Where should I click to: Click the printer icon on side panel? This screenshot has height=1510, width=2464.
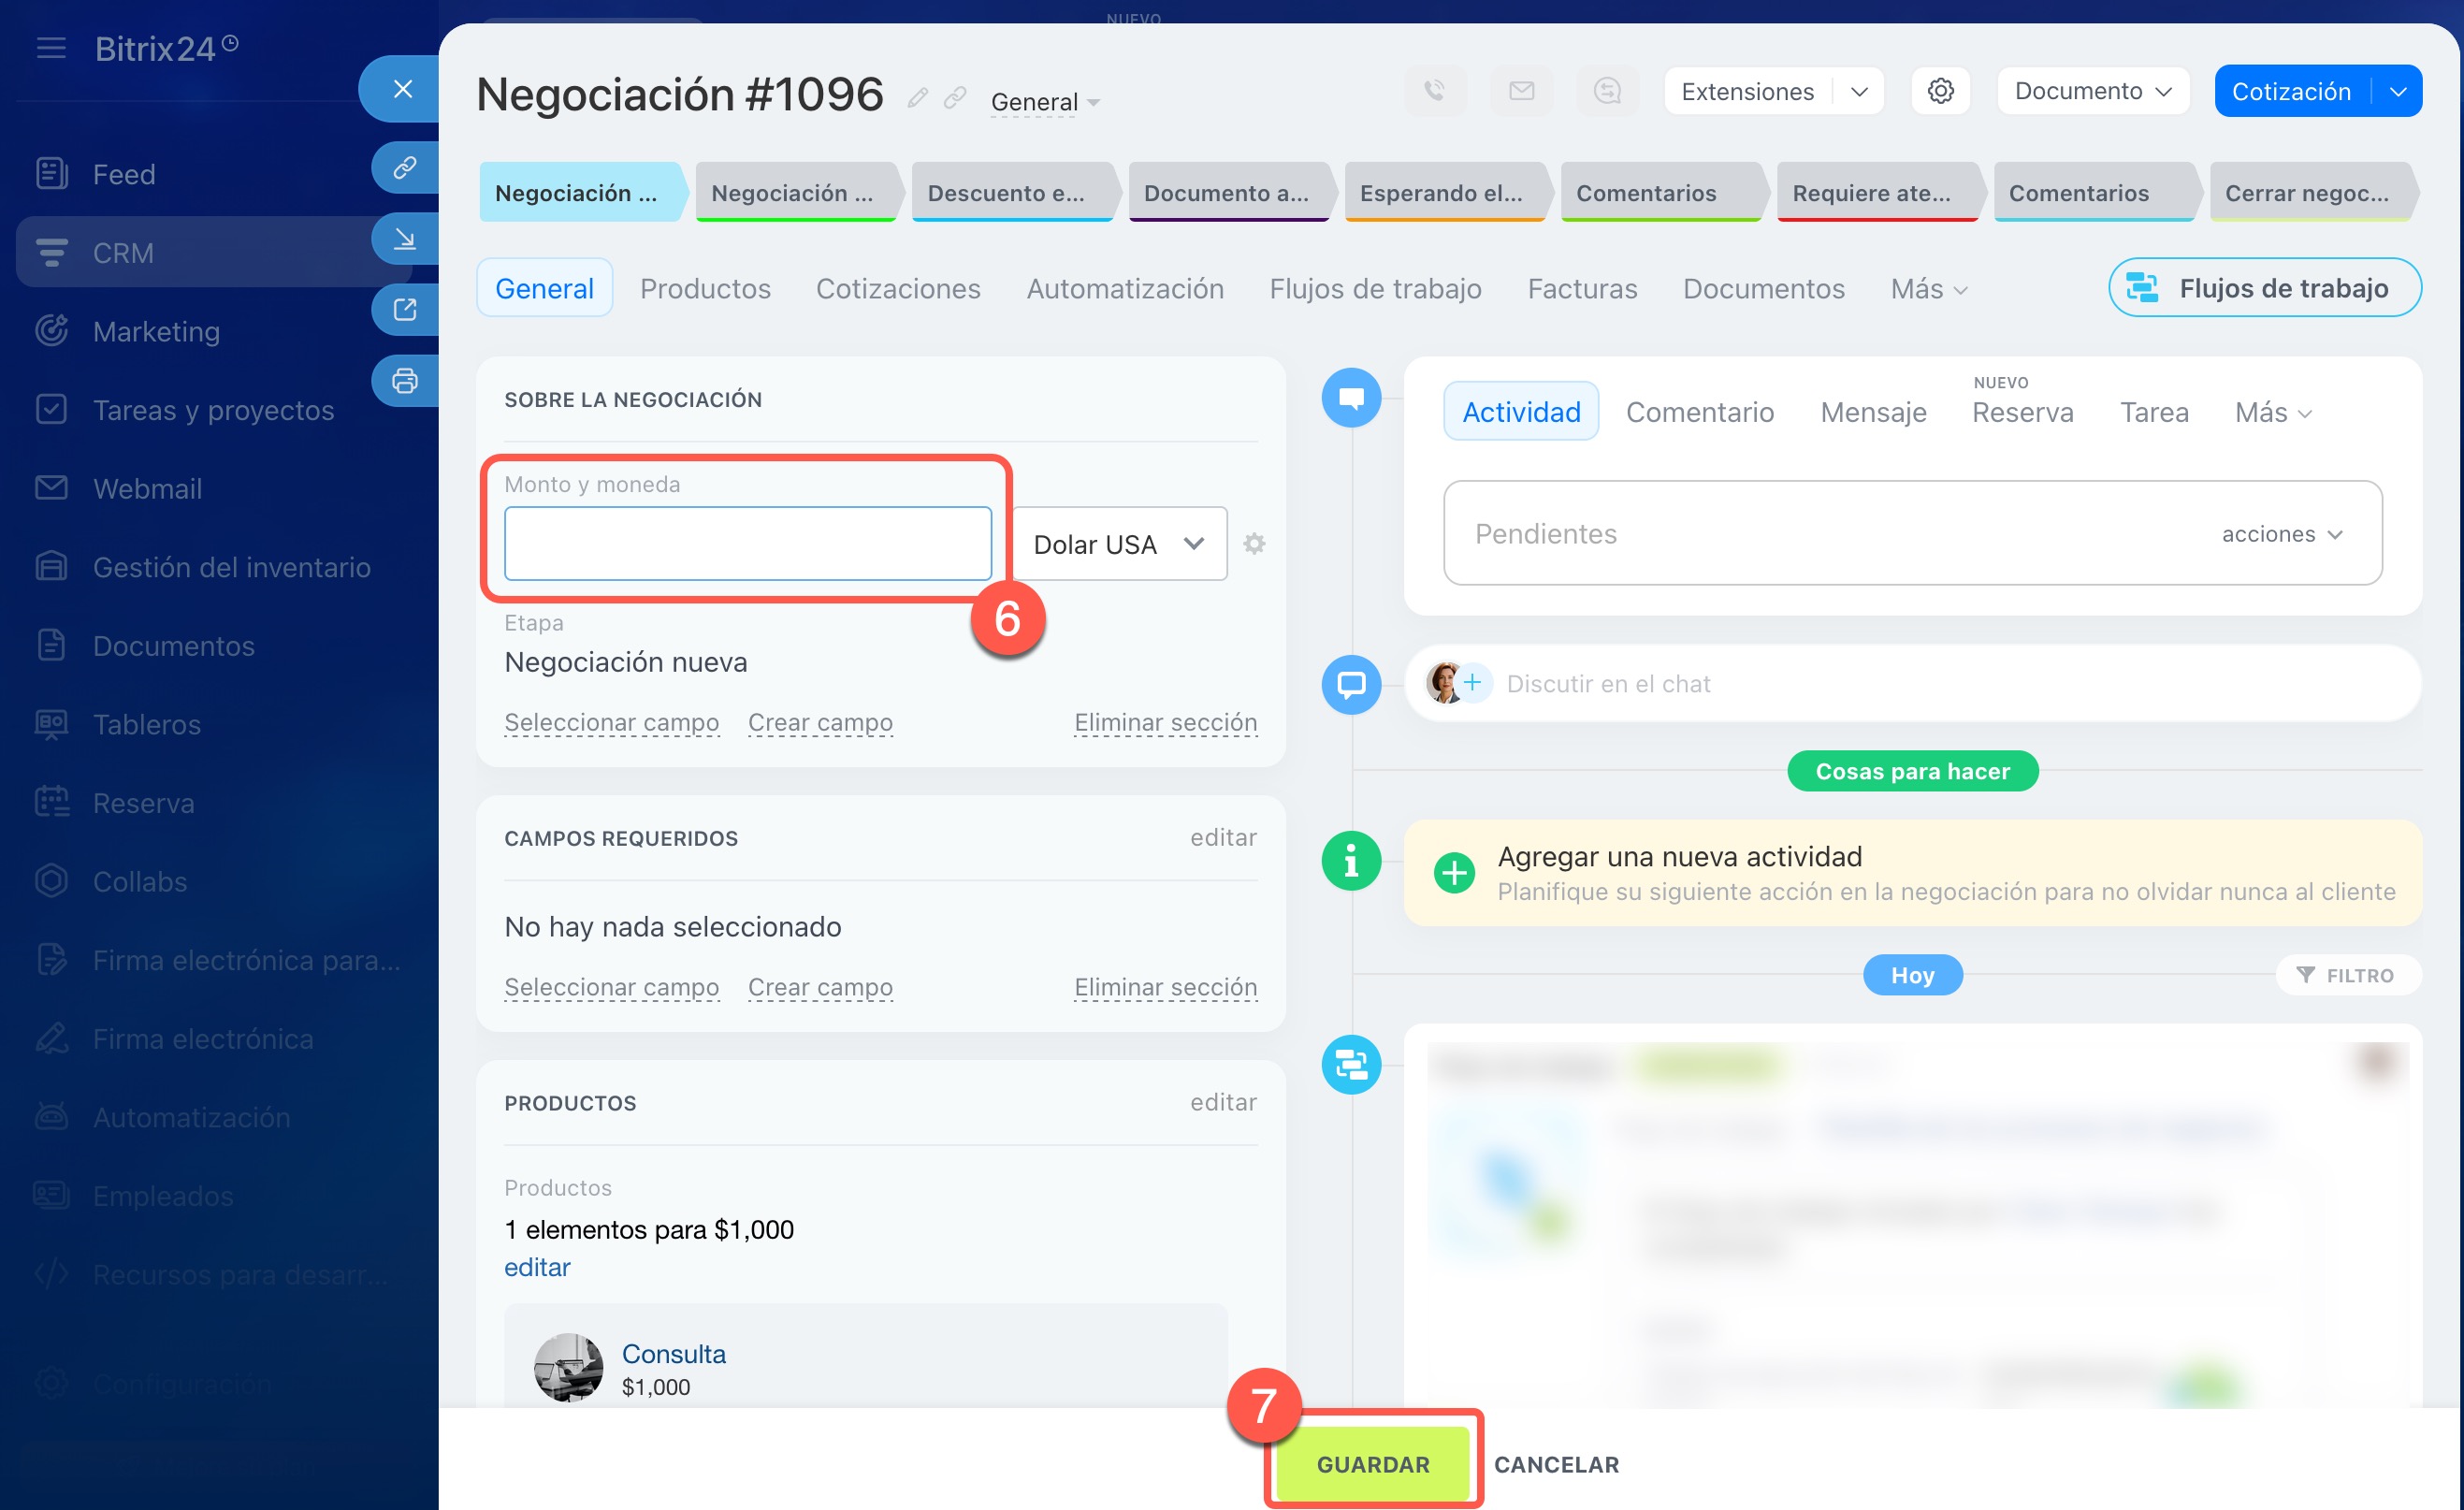point(404,381)
